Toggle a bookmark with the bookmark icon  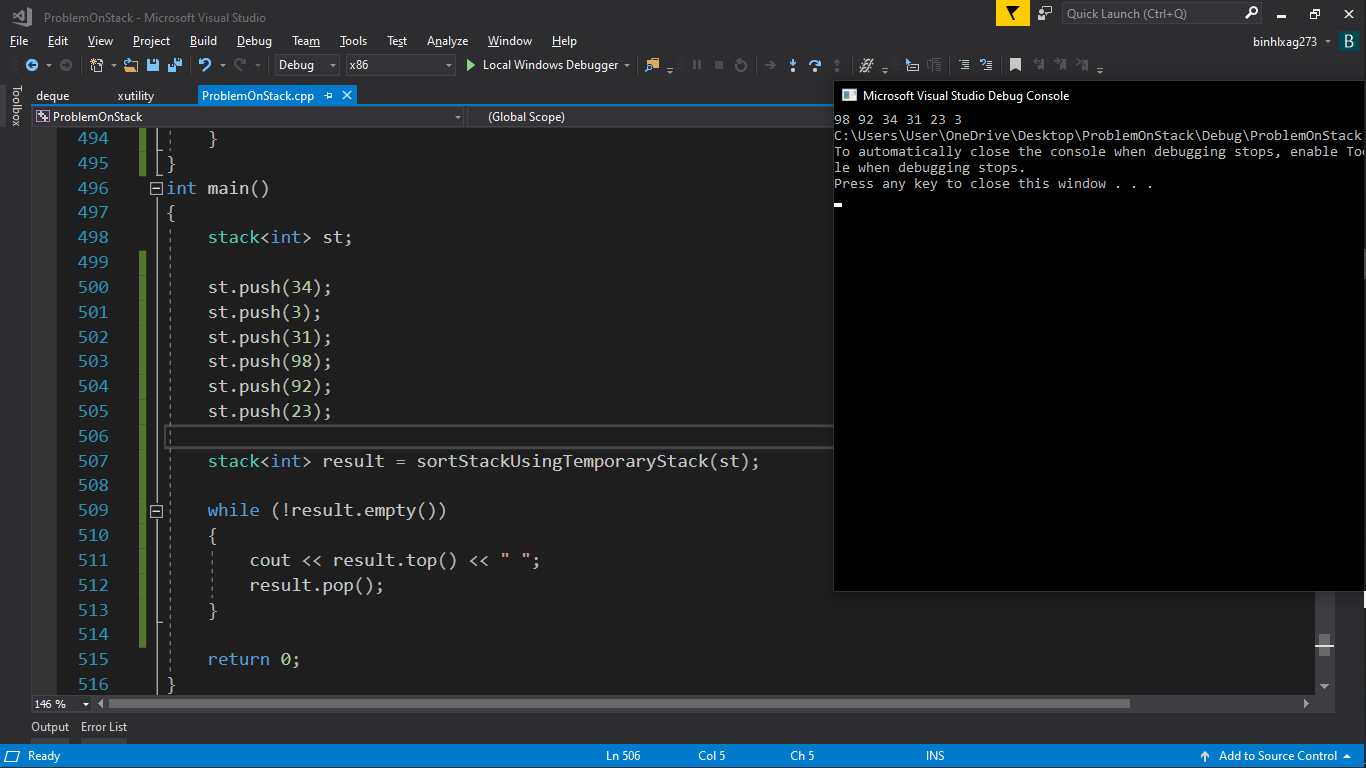tap(1015, 65)
